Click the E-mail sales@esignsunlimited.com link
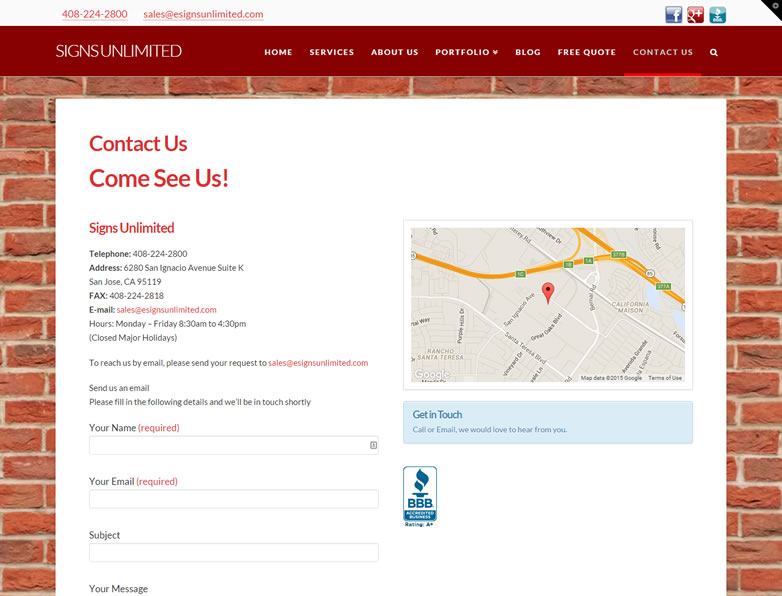This screenshot has height=596, width=782. [x=166, y=310]
